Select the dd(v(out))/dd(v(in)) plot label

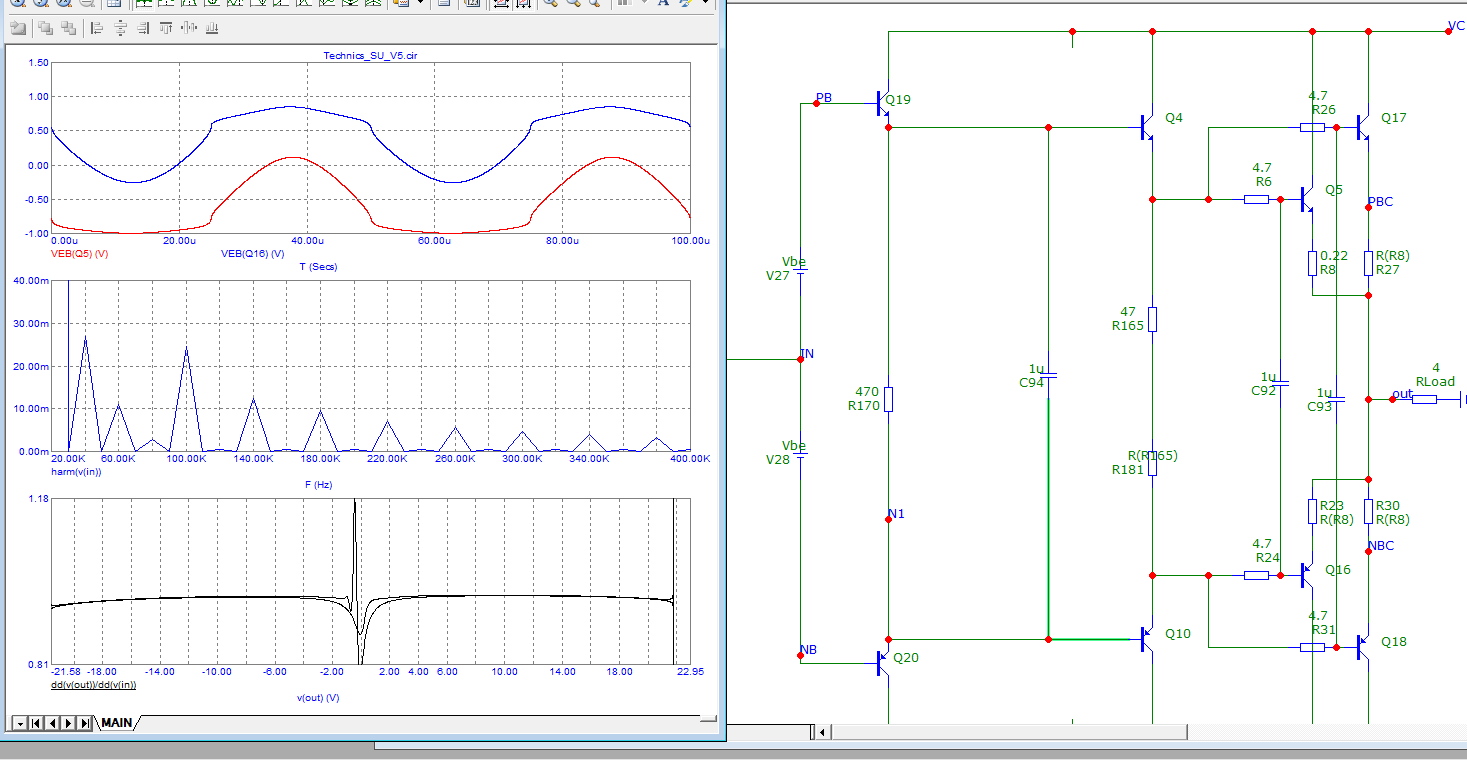click(93, 685)
